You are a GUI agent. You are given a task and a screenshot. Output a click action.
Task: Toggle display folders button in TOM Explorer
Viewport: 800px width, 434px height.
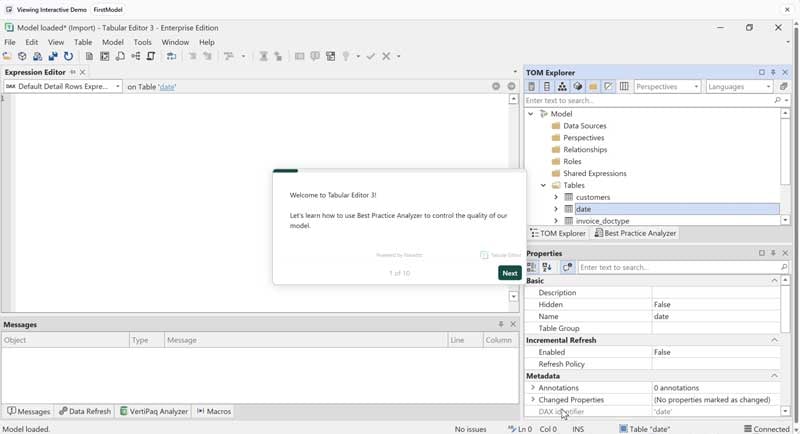pos(593,87)
